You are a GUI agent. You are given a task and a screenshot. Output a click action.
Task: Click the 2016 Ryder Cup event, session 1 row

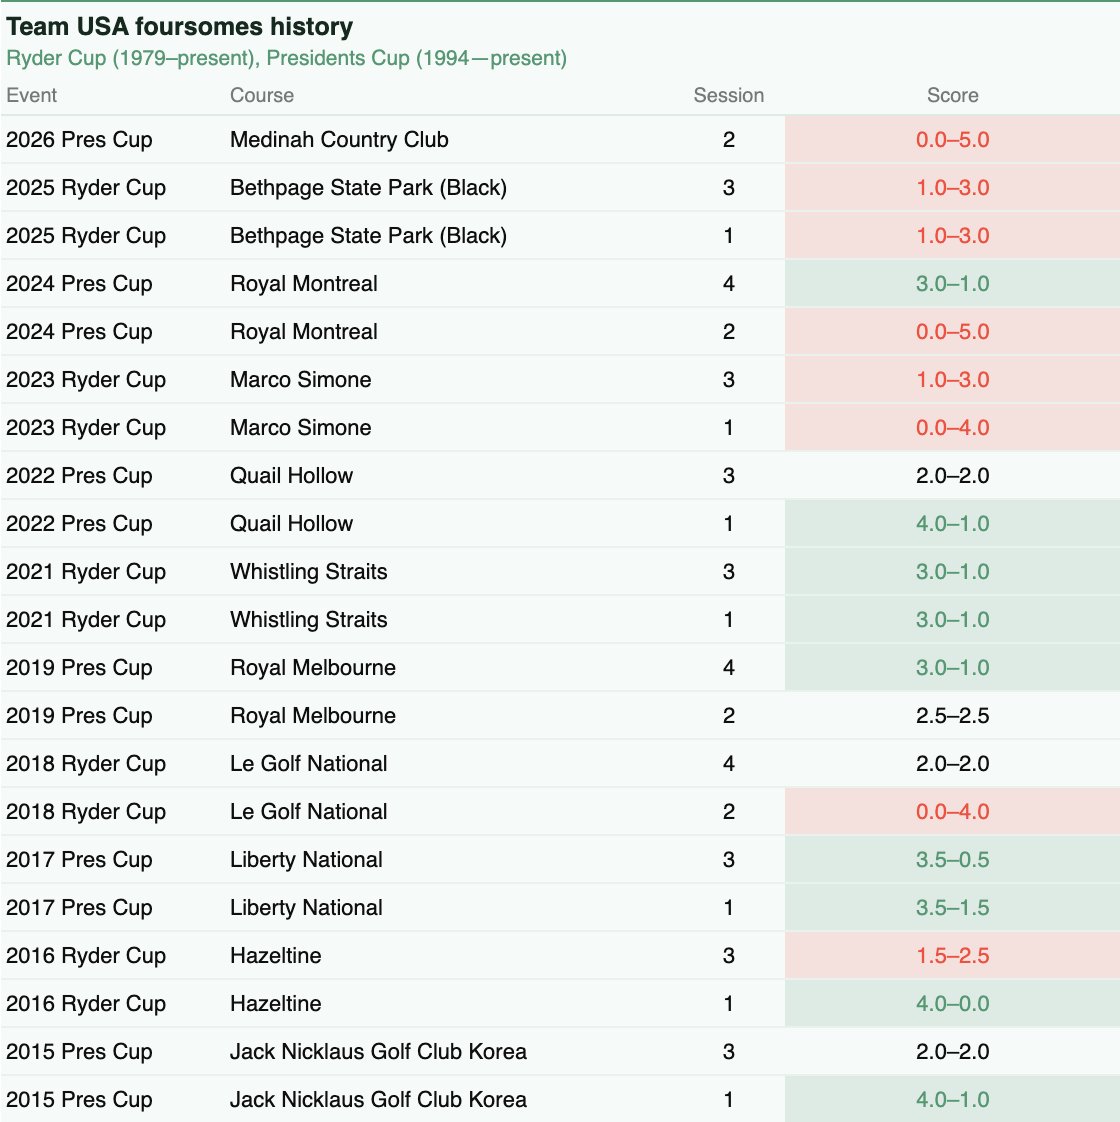[x=86, y=1003]
